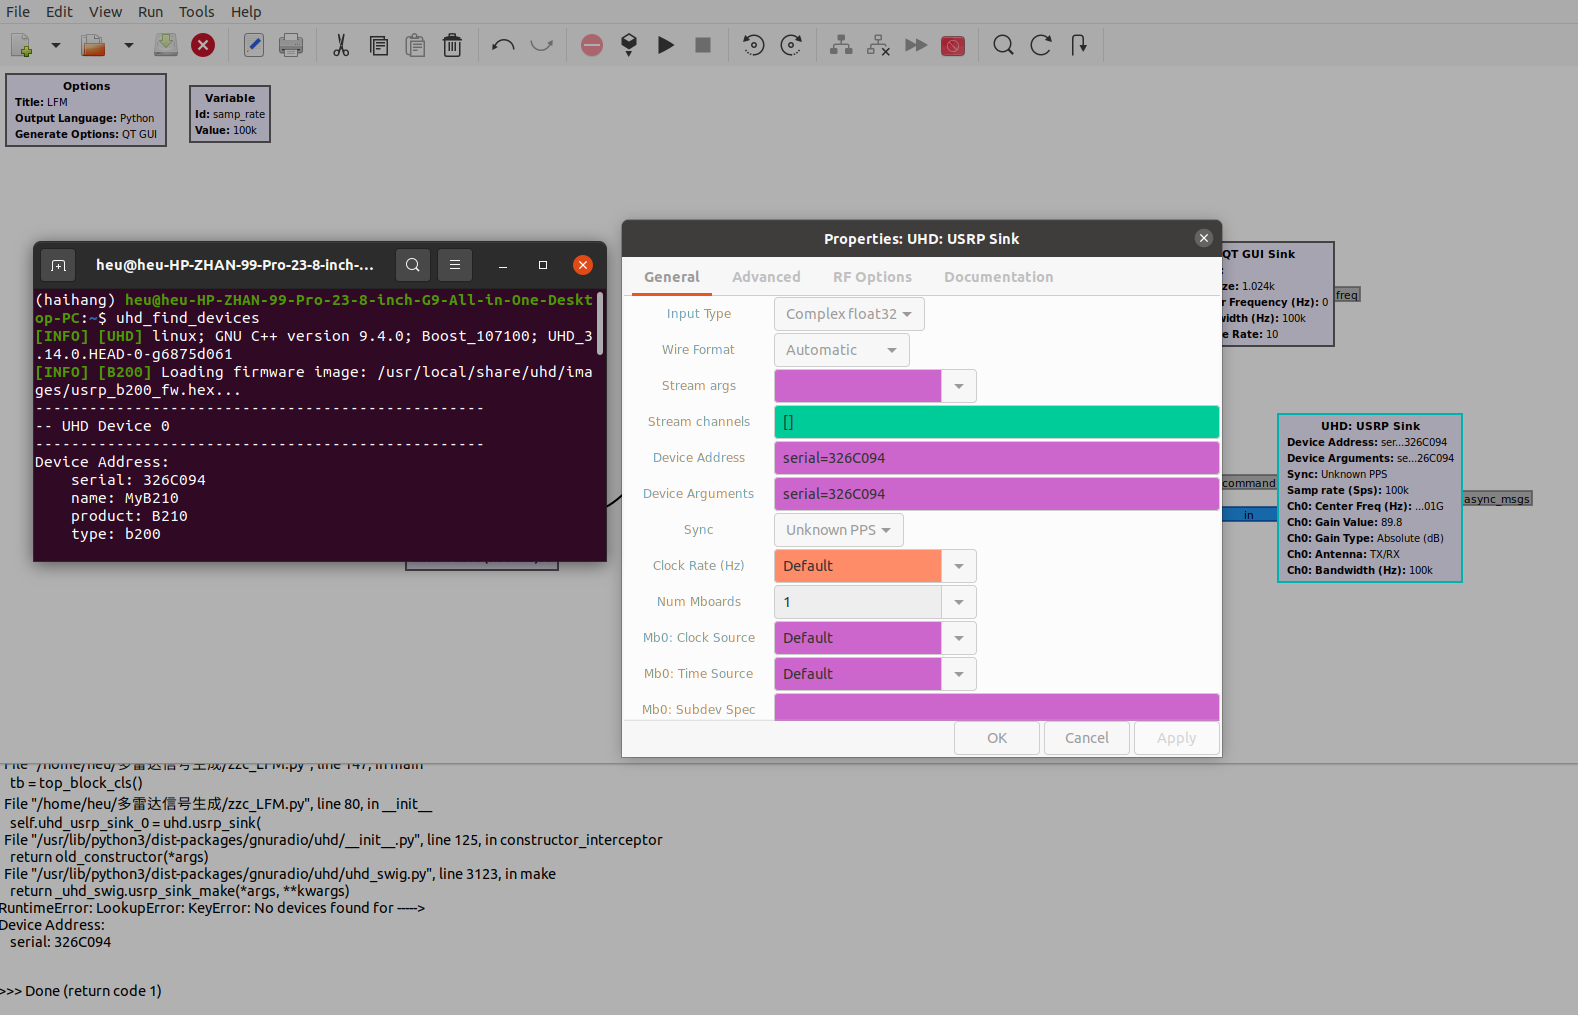This screenshot has height=1015, width=1578.
Task: Switch to the General tab in Properties
Action: 672,277
